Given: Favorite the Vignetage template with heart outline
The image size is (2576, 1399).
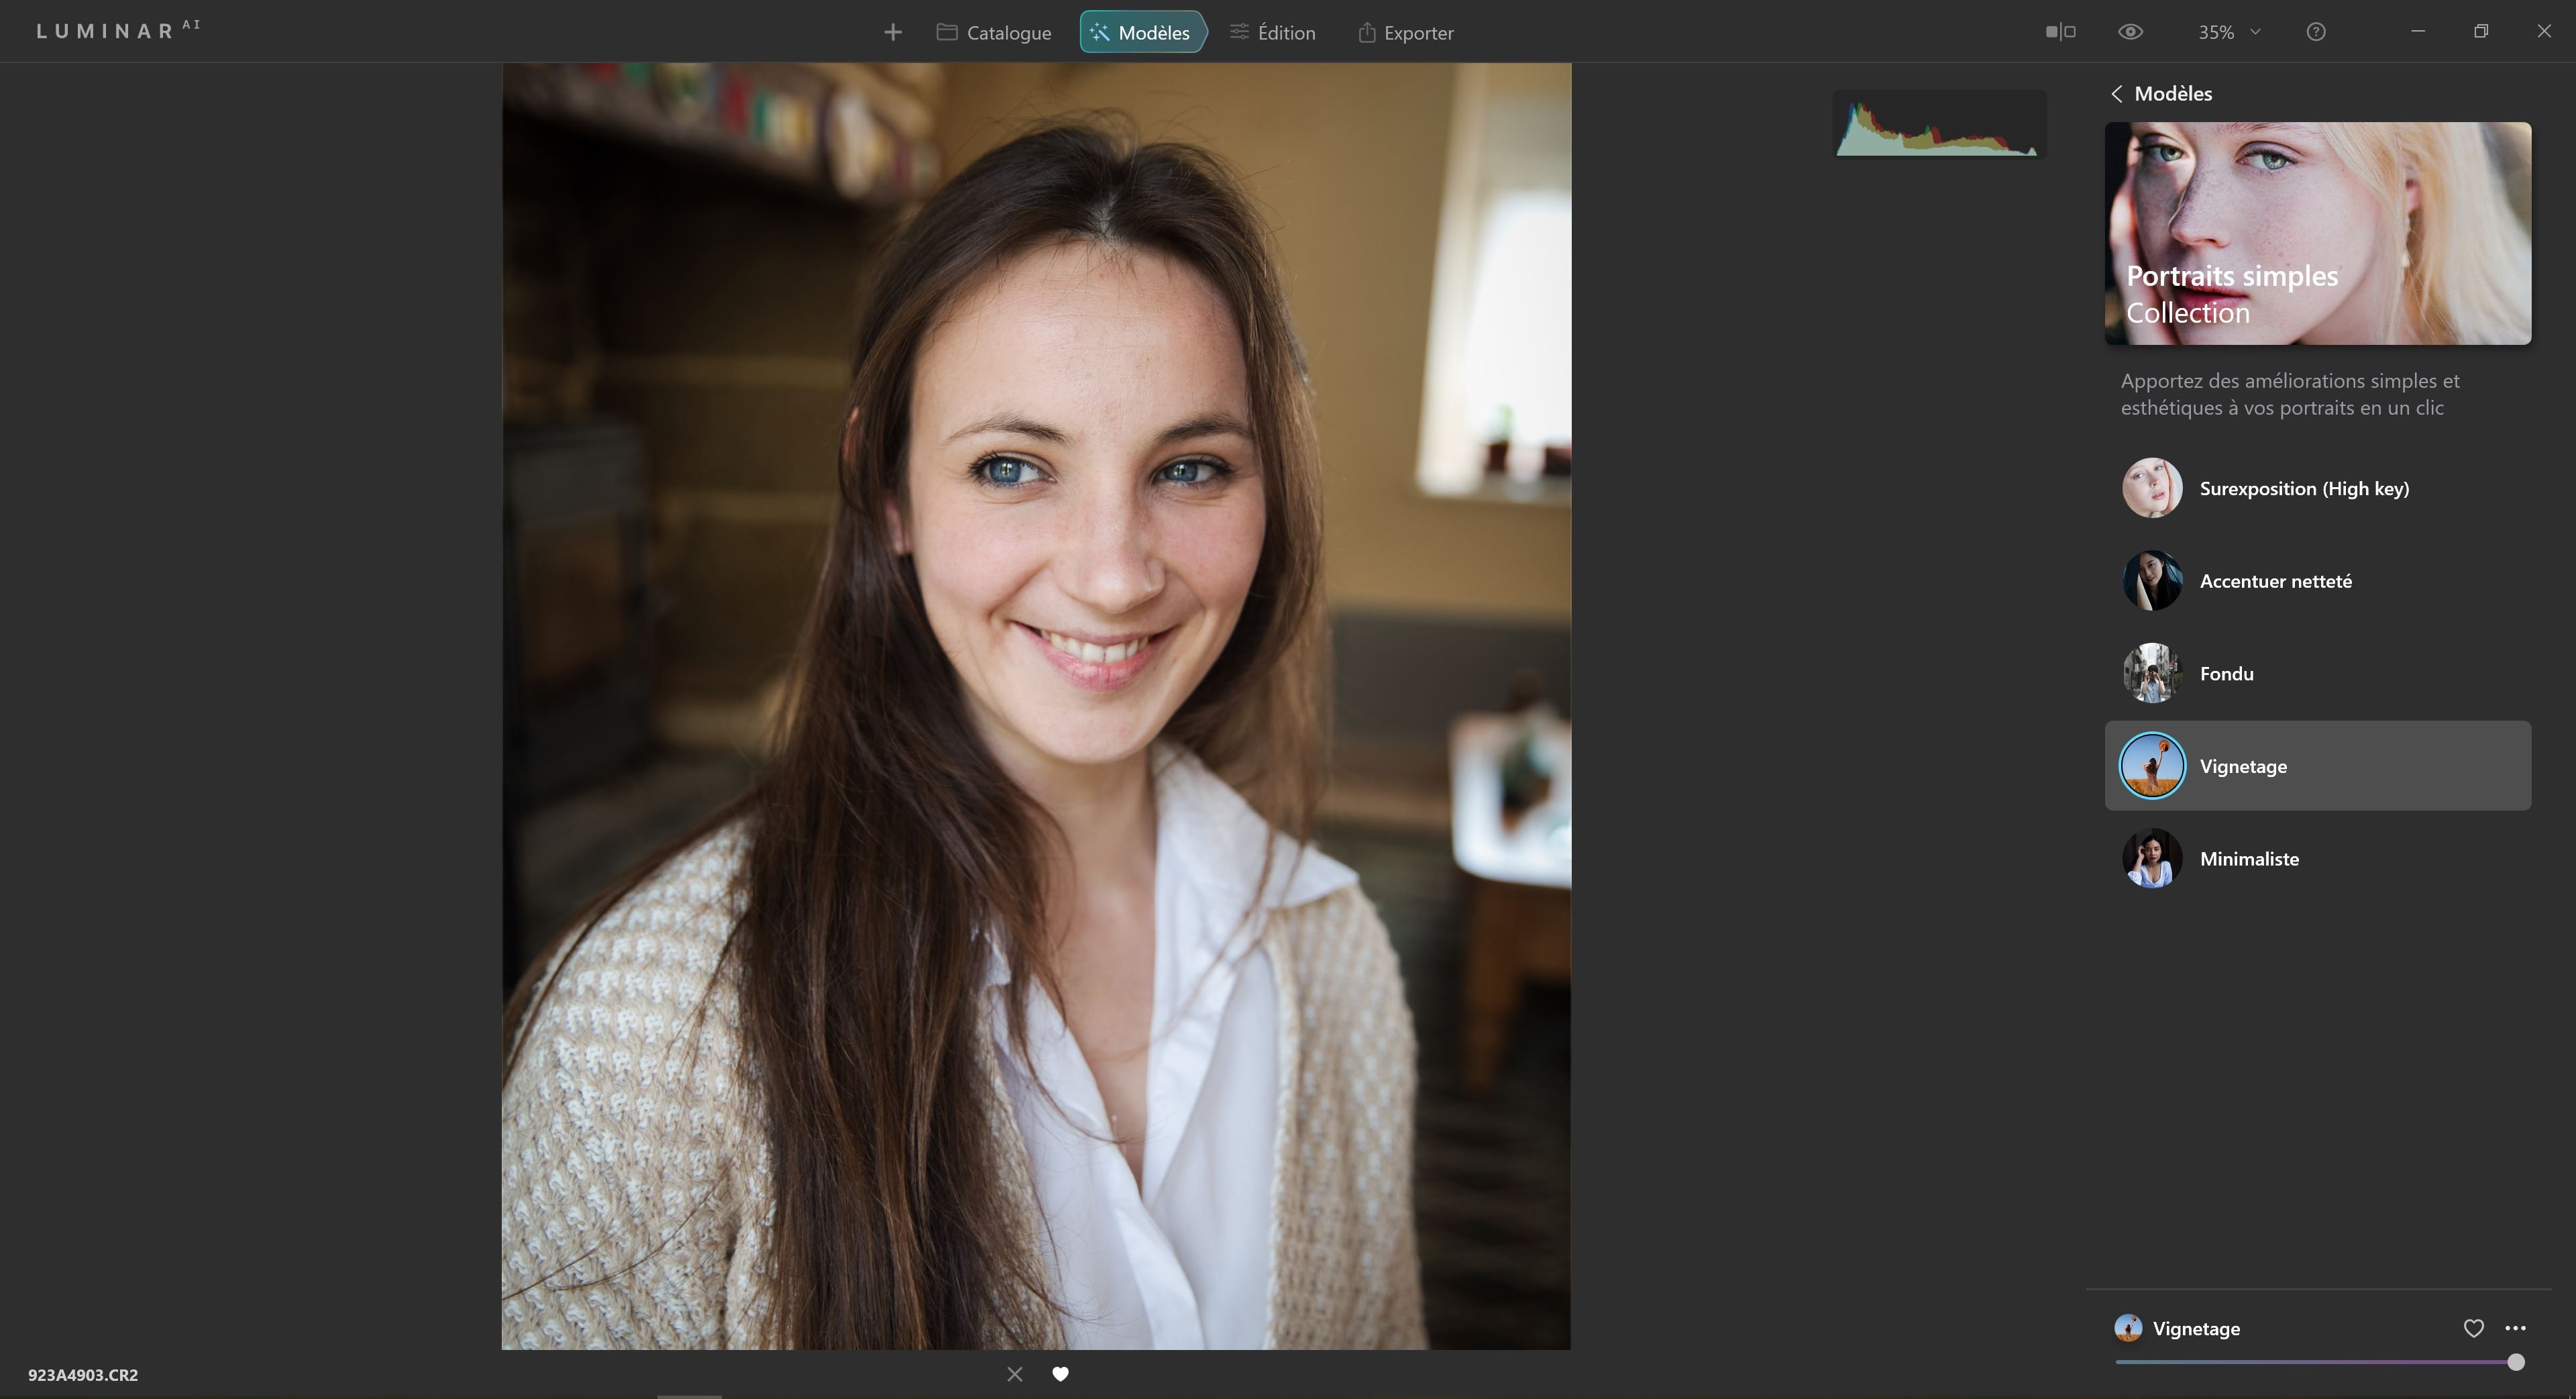Looking at the screenshot, I should (x=2473, y=1328).
